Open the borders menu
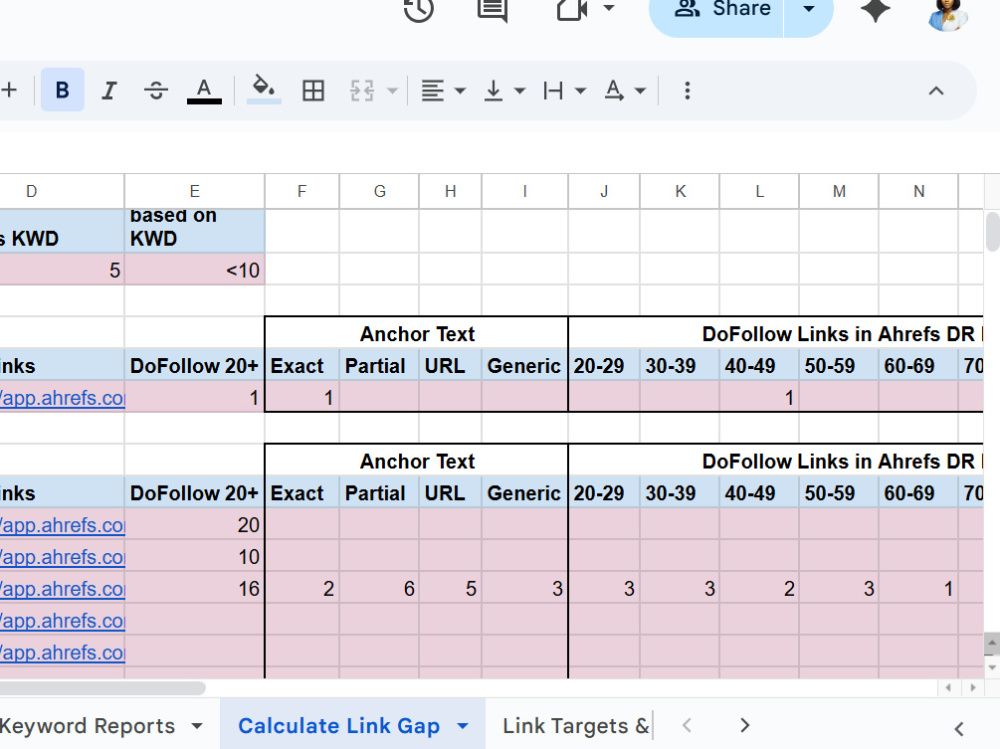The height and width of the screenshot is (749, 1000). point(313,90)
